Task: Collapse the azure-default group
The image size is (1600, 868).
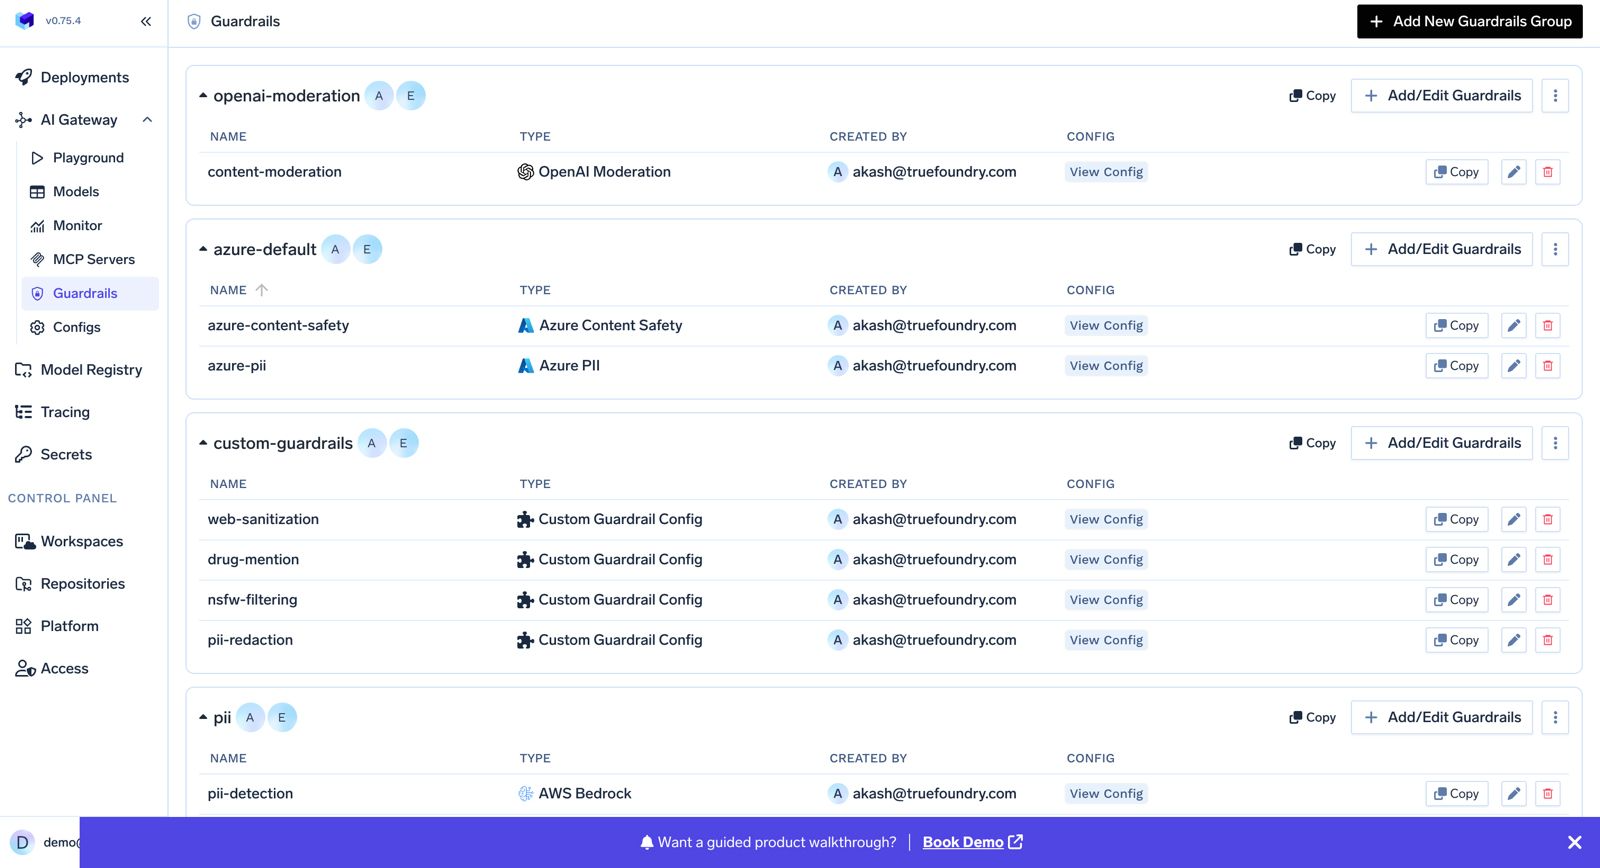Action: point(203,250)
